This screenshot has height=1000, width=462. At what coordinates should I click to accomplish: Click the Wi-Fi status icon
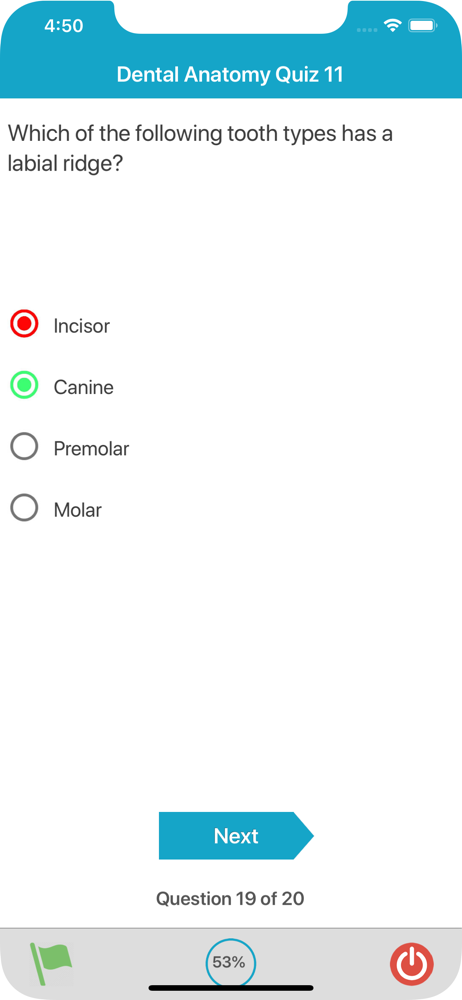click(x=392, y=26)
